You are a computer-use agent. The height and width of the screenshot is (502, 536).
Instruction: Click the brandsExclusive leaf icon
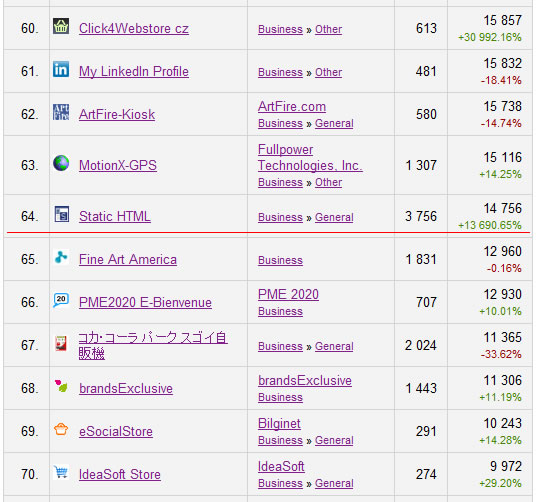click(61, 386)
